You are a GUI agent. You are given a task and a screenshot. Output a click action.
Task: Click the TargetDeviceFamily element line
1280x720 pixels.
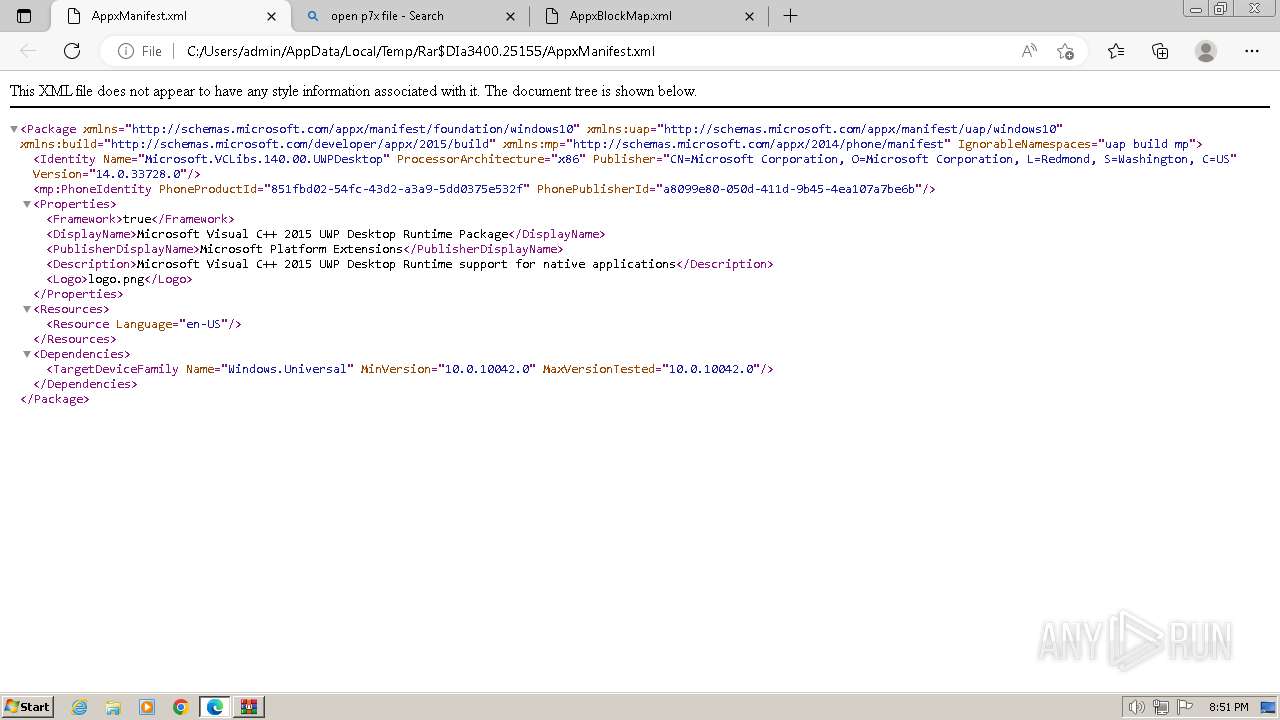(x=409, y=369)
